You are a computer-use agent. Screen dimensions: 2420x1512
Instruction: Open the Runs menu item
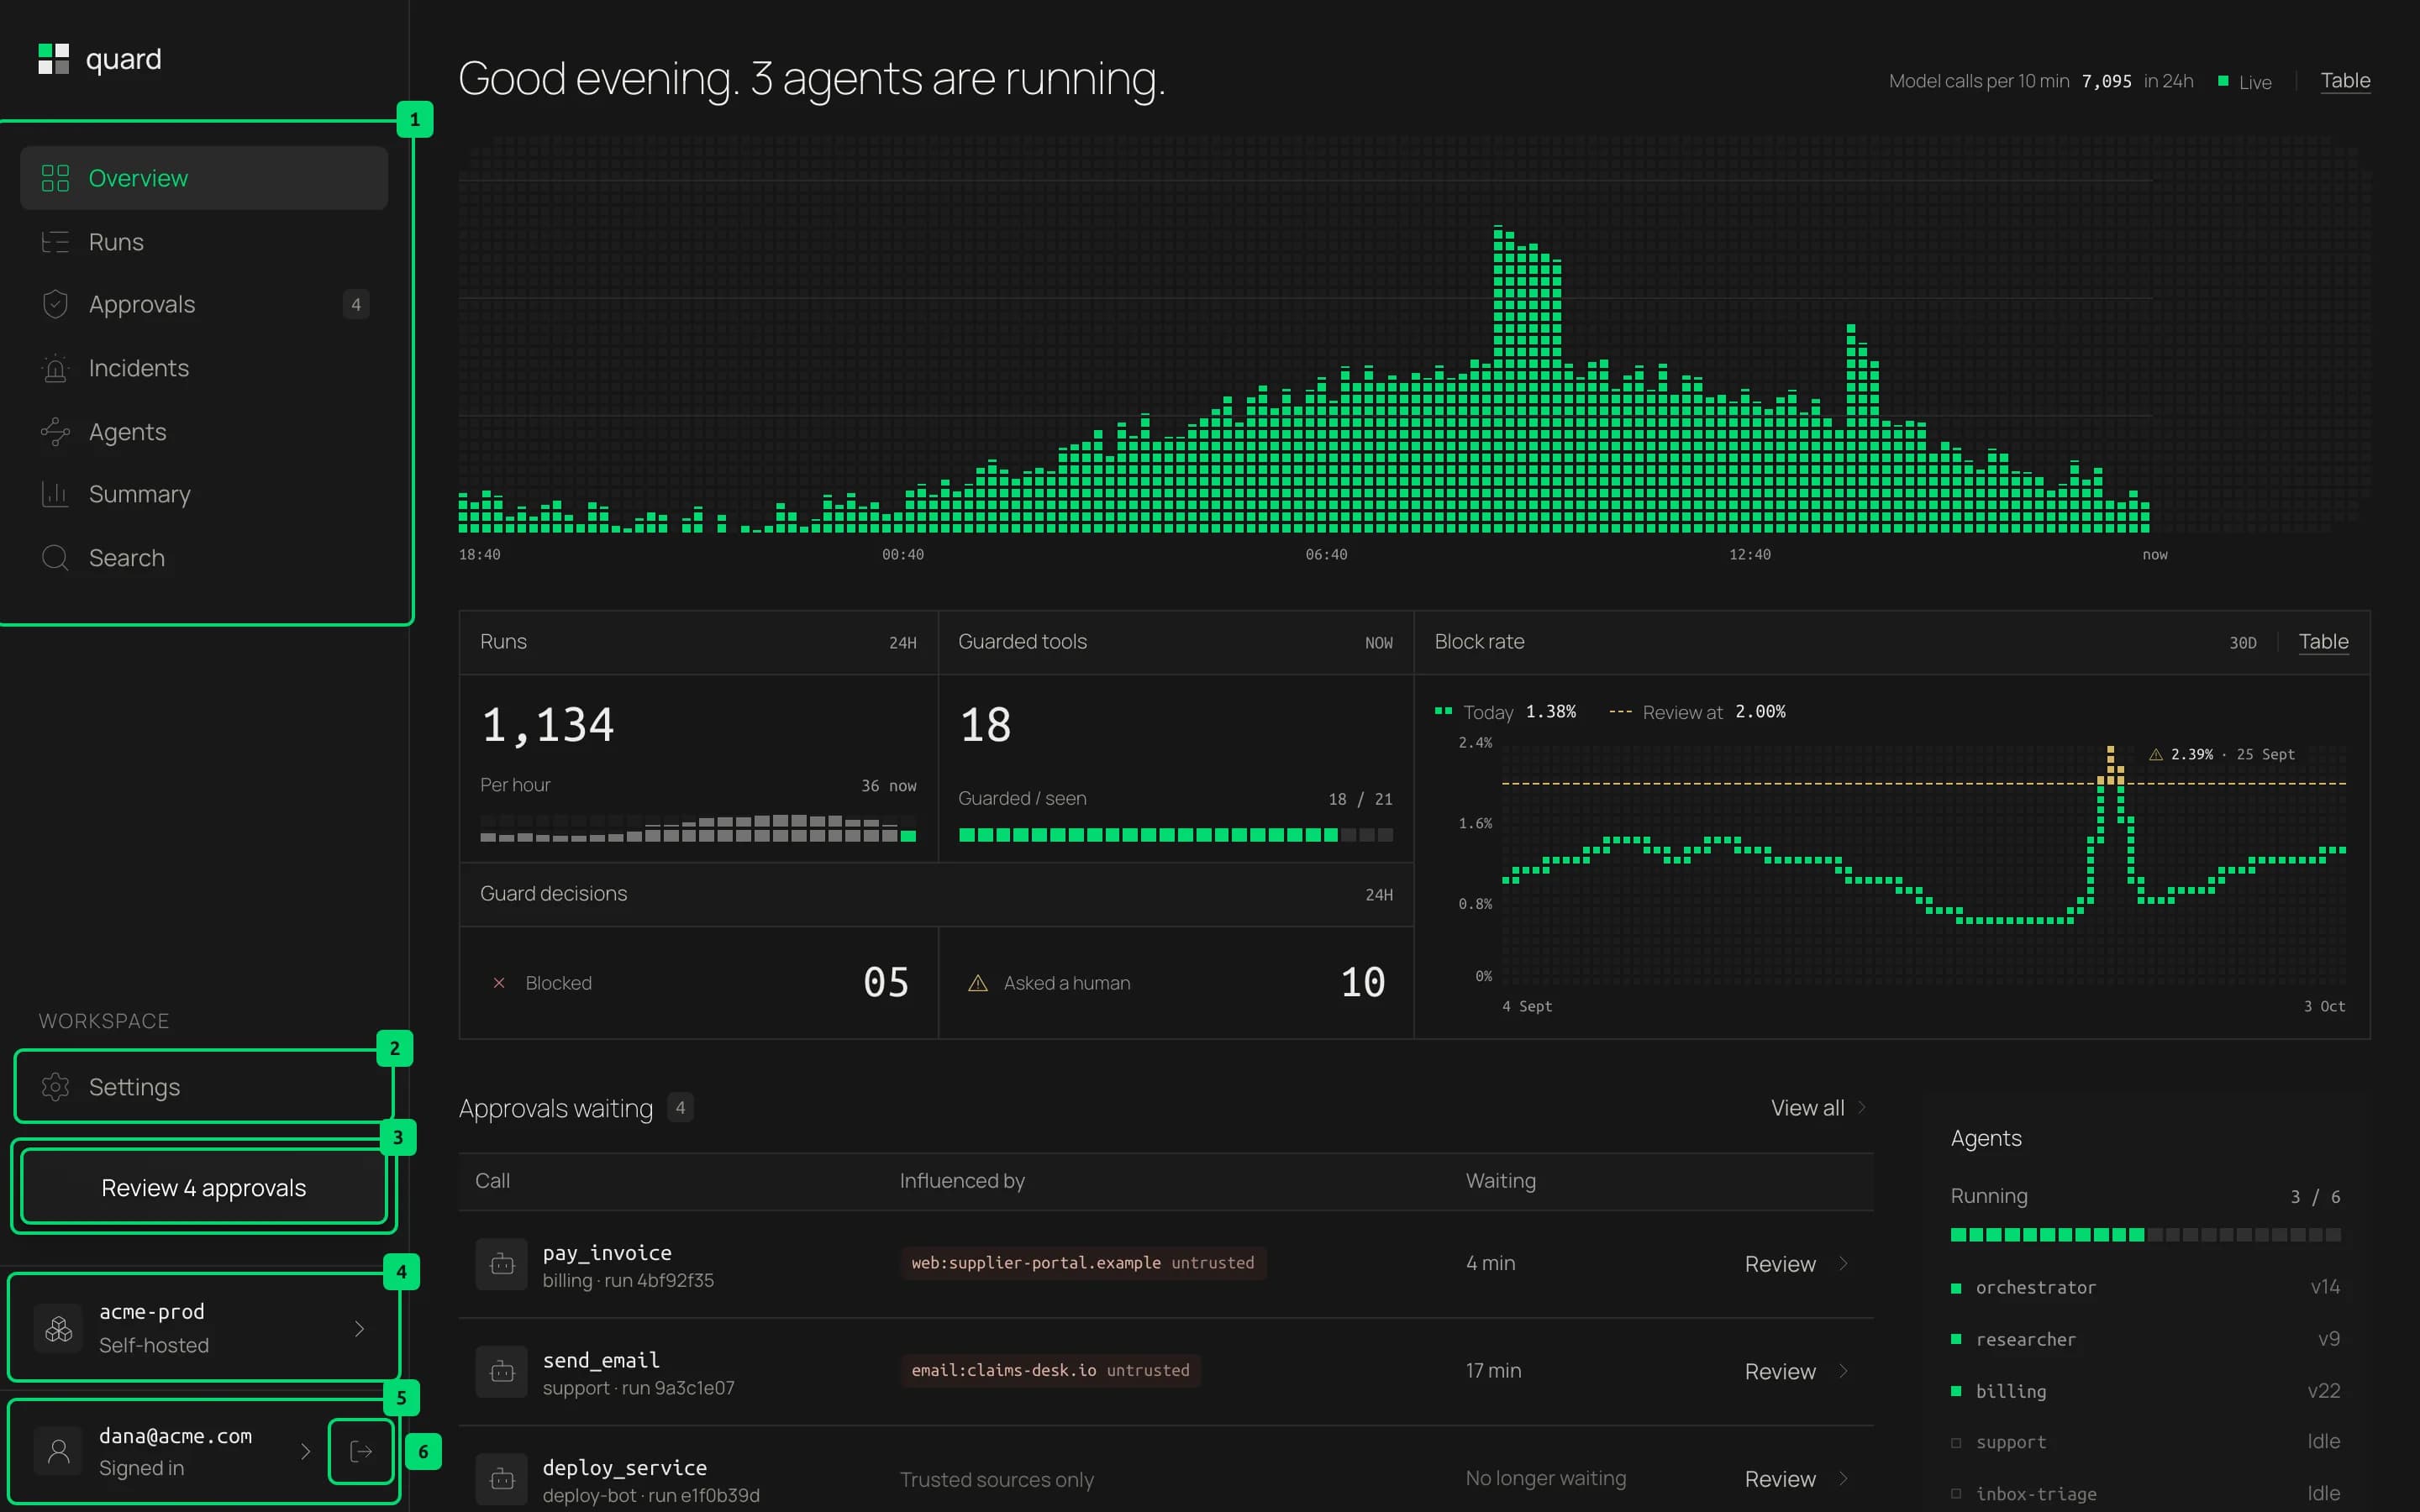tap(204, 242)
